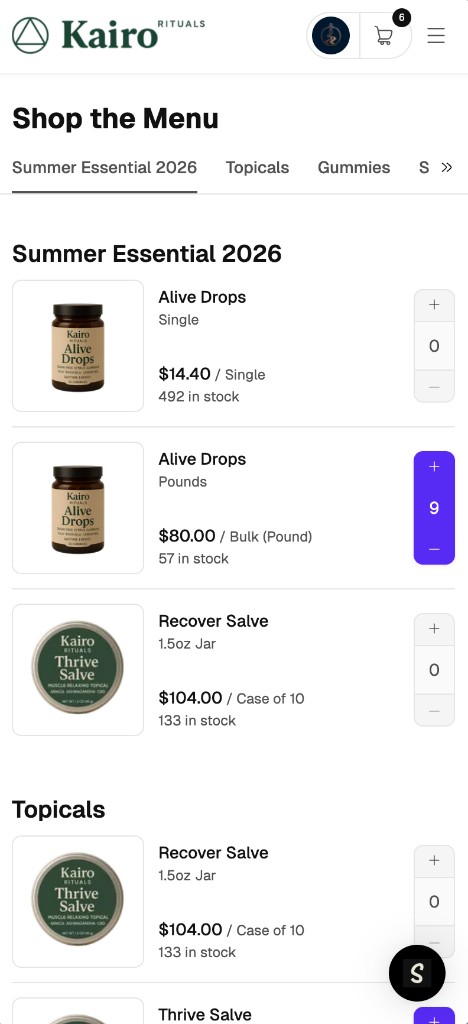Open Alive Drops Single product title
468x1024 pixels.
[x=202, y=297]
